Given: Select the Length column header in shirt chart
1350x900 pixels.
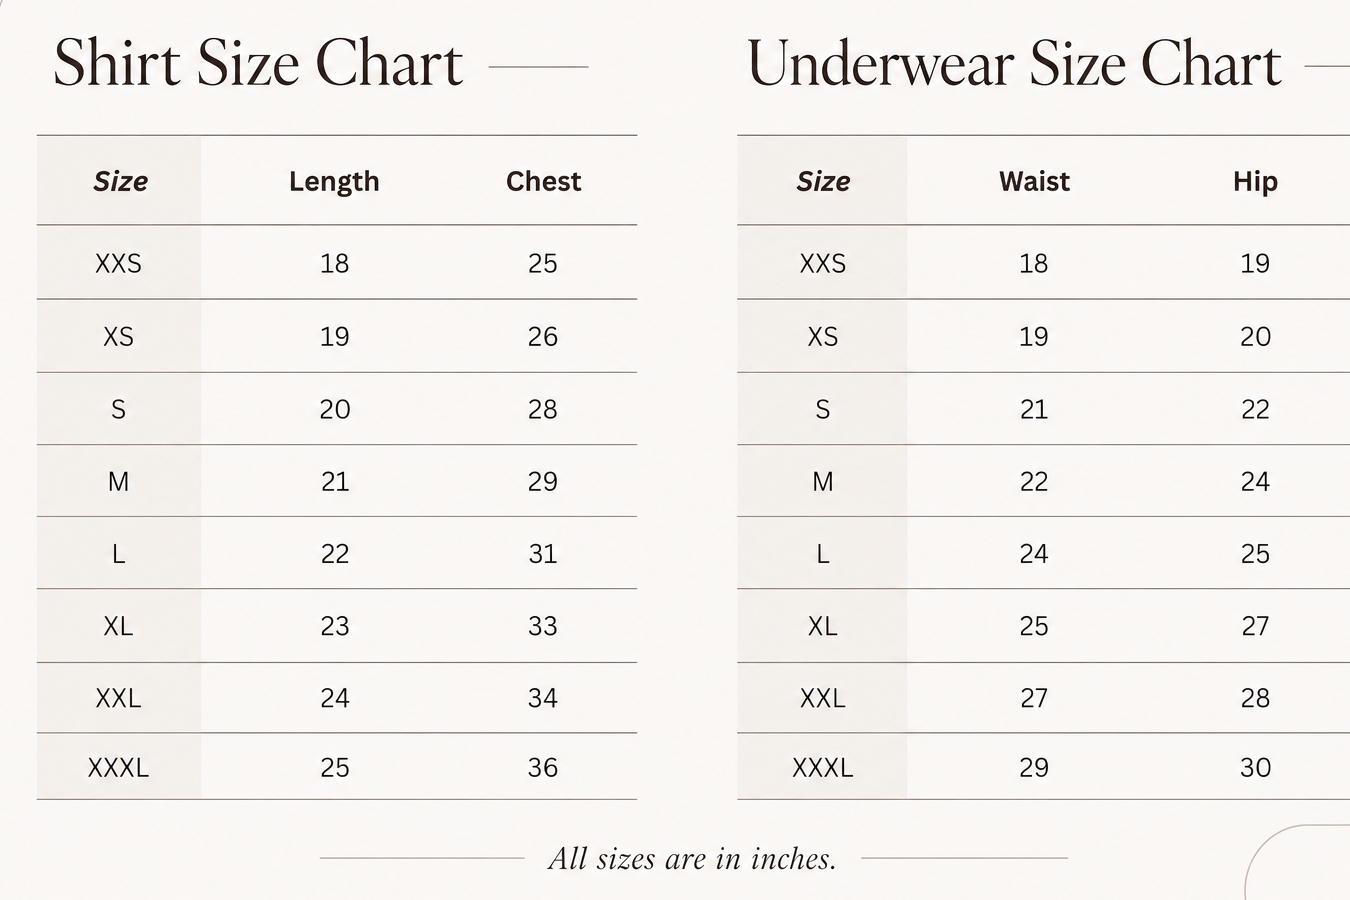Looking at the screenshot, I should point(334,181).
